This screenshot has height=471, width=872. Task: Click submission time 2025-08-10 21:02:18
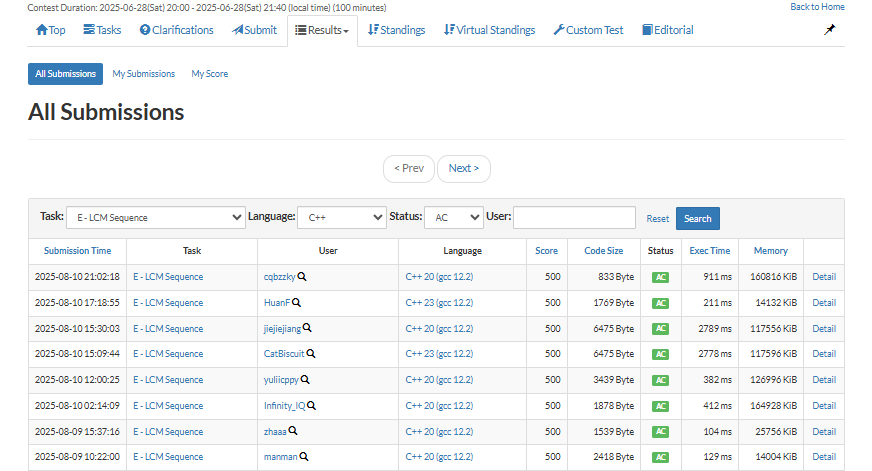pos(77,277)
